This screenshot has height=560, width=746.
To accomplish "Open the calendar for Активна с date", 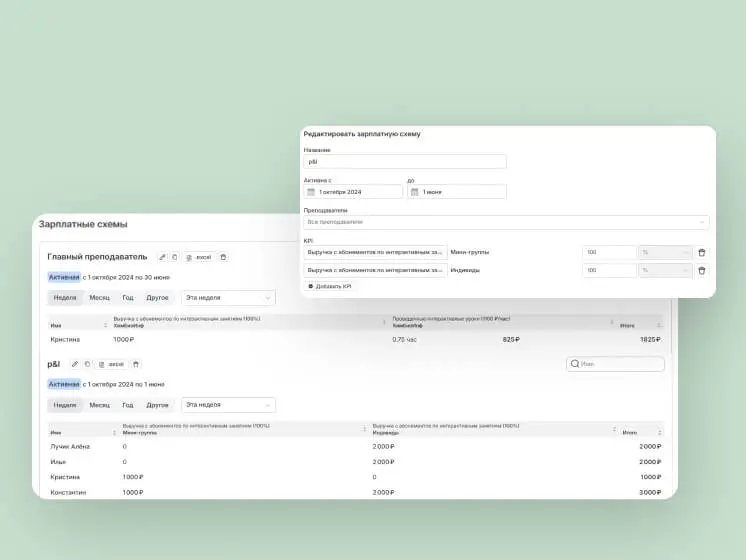I will click(x=311, y=191).
